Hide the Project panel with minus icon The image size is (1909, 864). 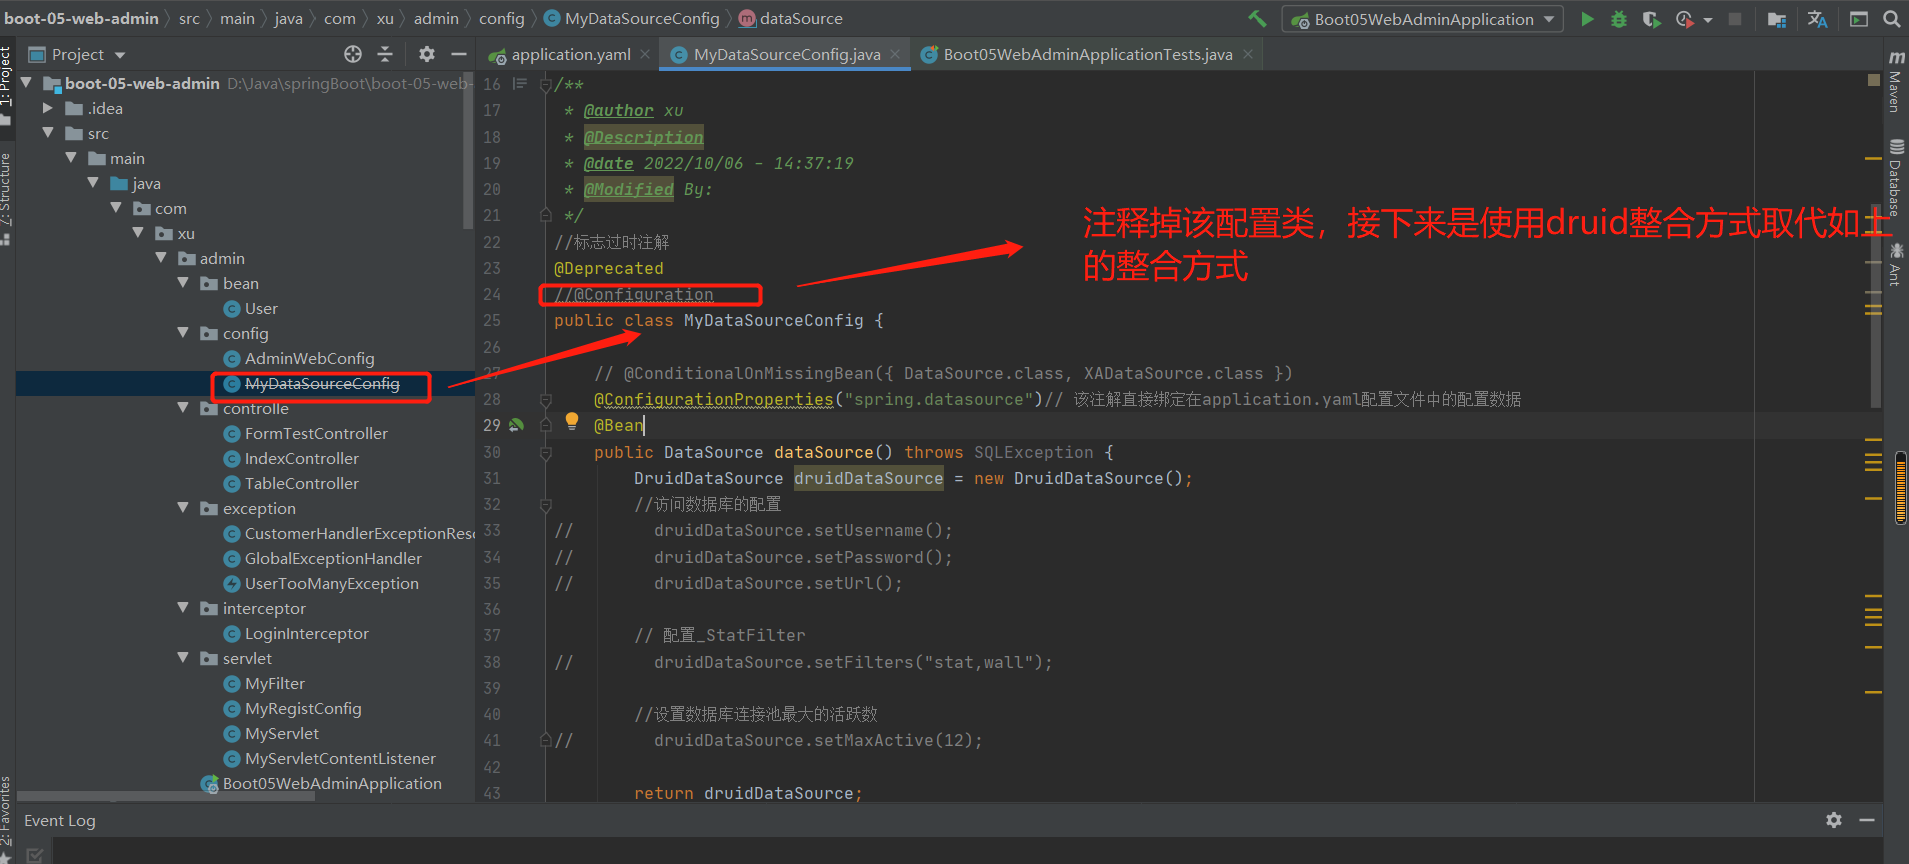(x=459, y=54)
